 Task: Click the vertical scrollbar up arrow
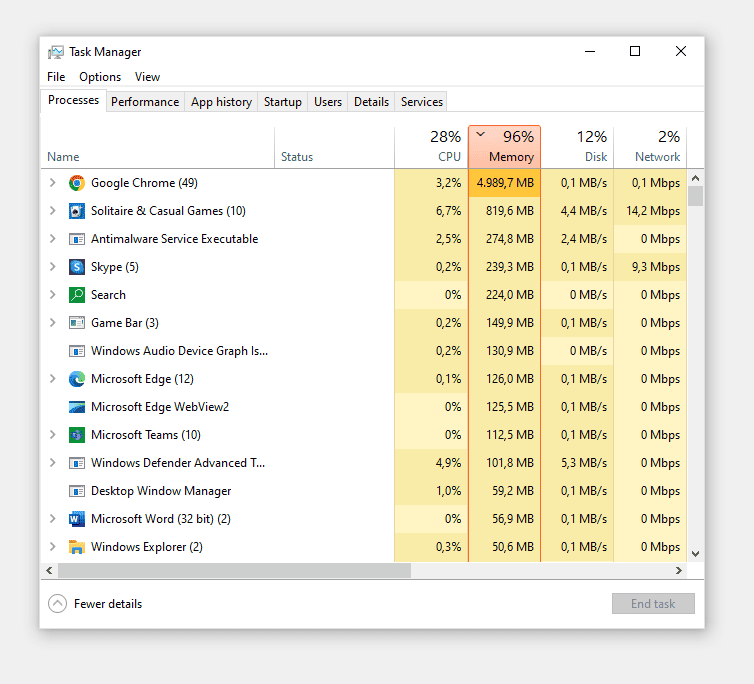(695, 178)
